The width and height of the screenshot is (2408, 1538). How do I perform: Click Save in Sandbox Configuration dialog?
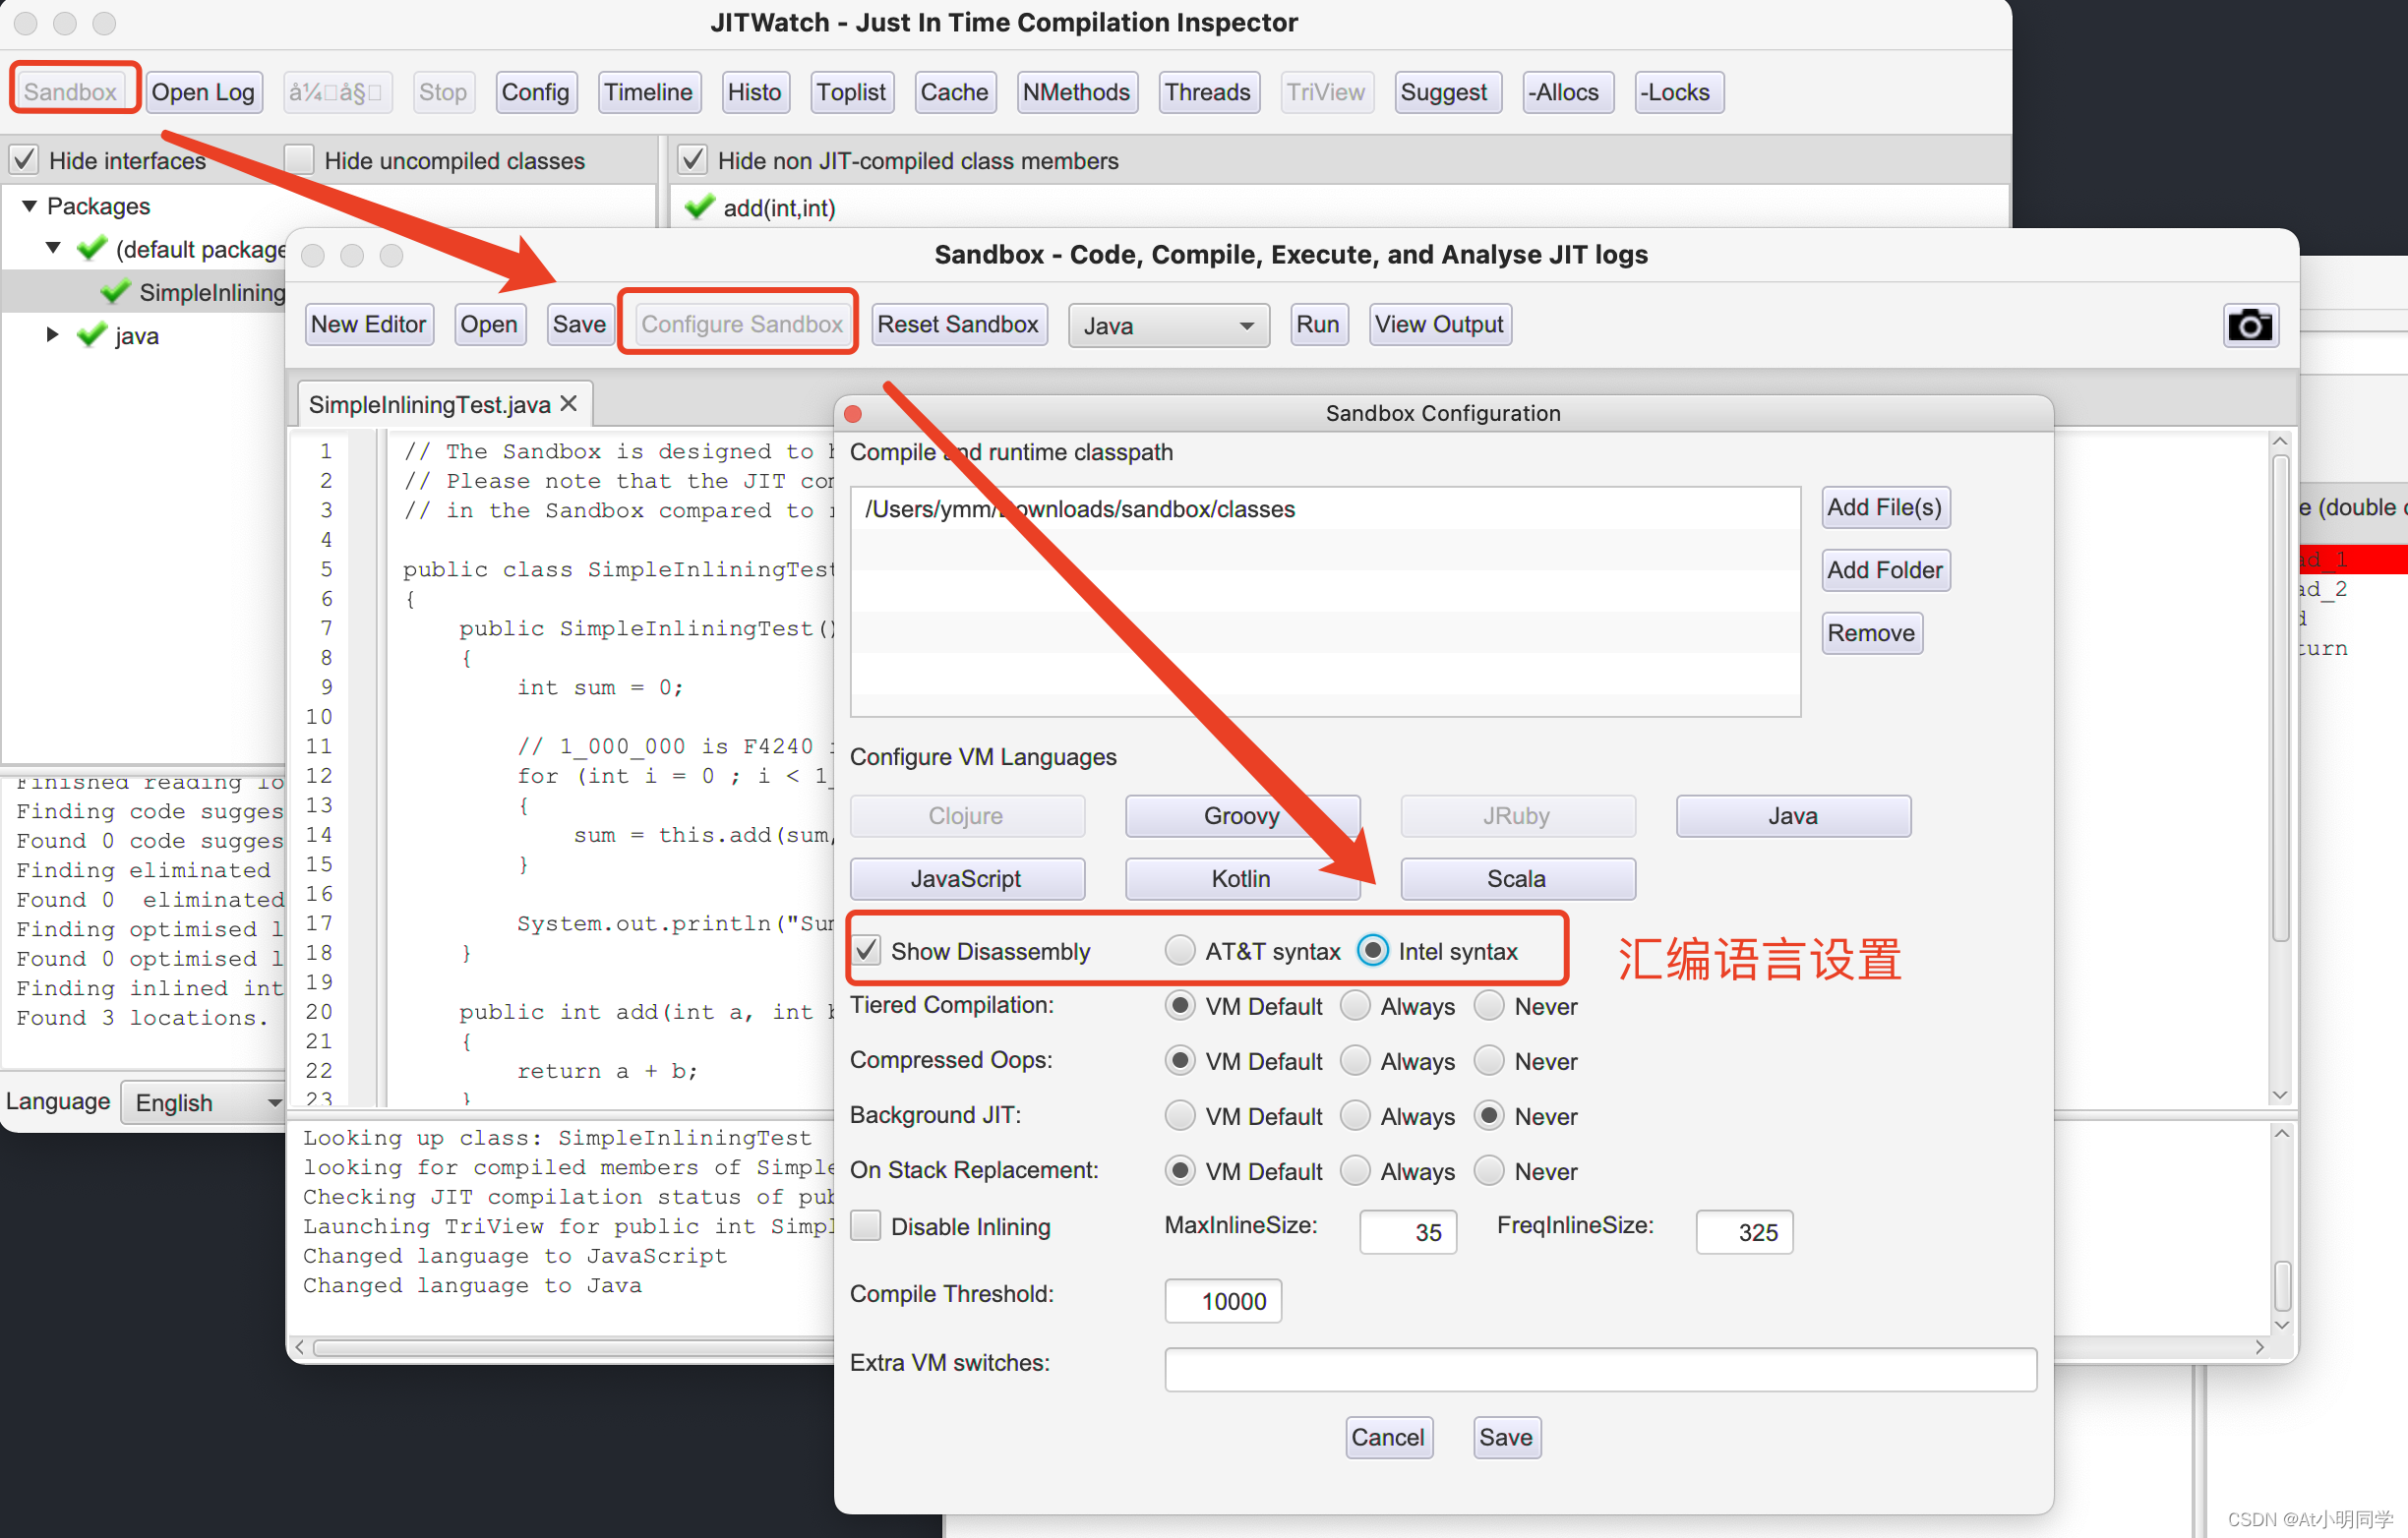coord(1506,1437)
